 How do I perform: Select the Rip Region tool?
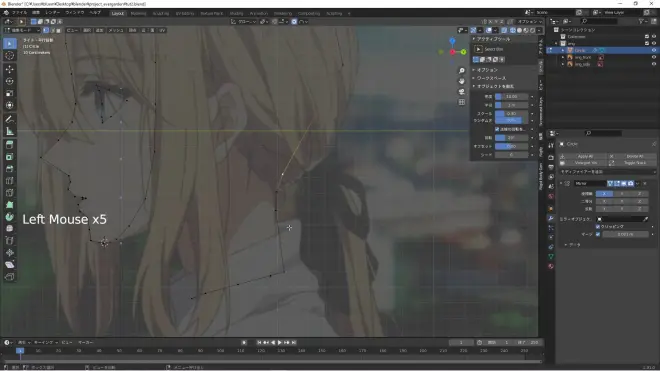click(10, 277)
